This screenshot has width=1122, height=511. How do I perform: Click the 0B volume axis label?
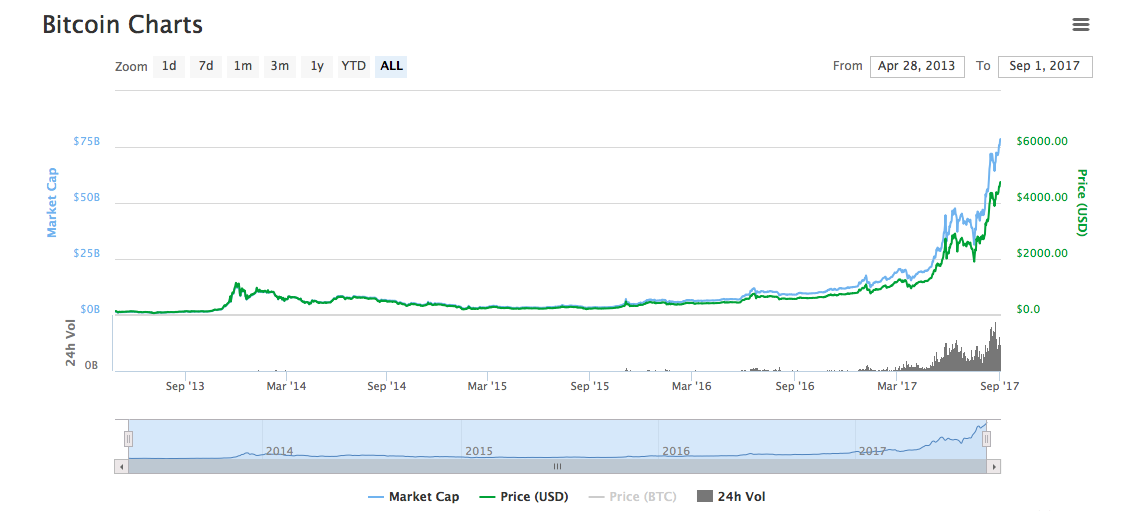click(x=92, y=366)
